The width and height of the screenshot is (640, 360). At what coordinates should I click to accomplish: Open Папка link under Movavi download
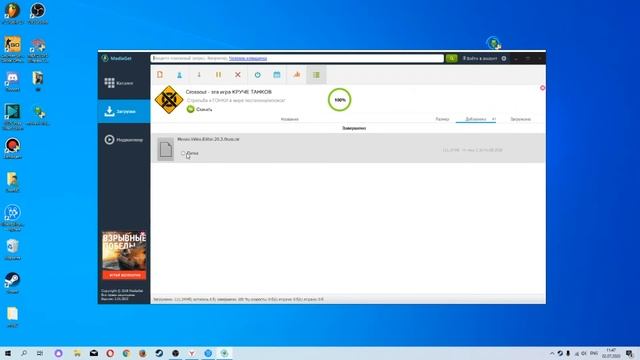pos(190,153)
